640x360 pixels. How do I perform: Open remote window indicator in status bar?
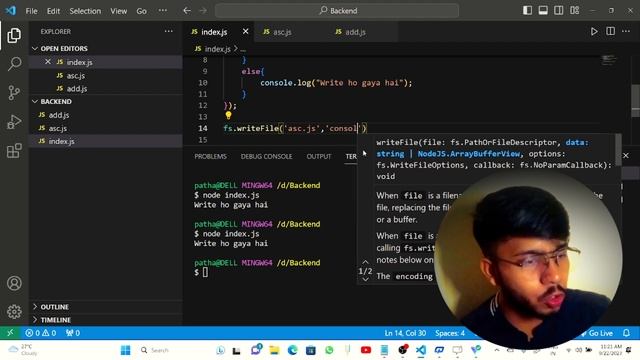coord(10,333)
